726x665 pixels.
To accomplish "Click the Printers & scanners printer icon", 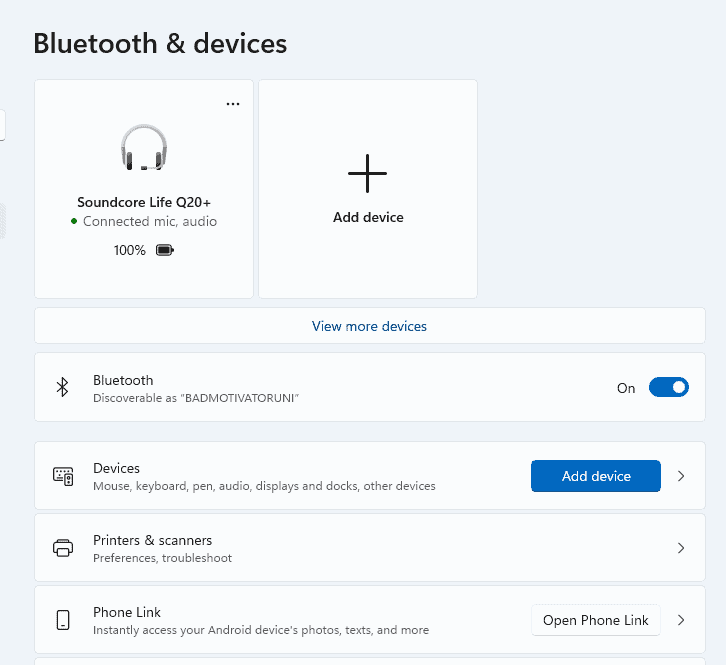I will click(x=63, y=548).
